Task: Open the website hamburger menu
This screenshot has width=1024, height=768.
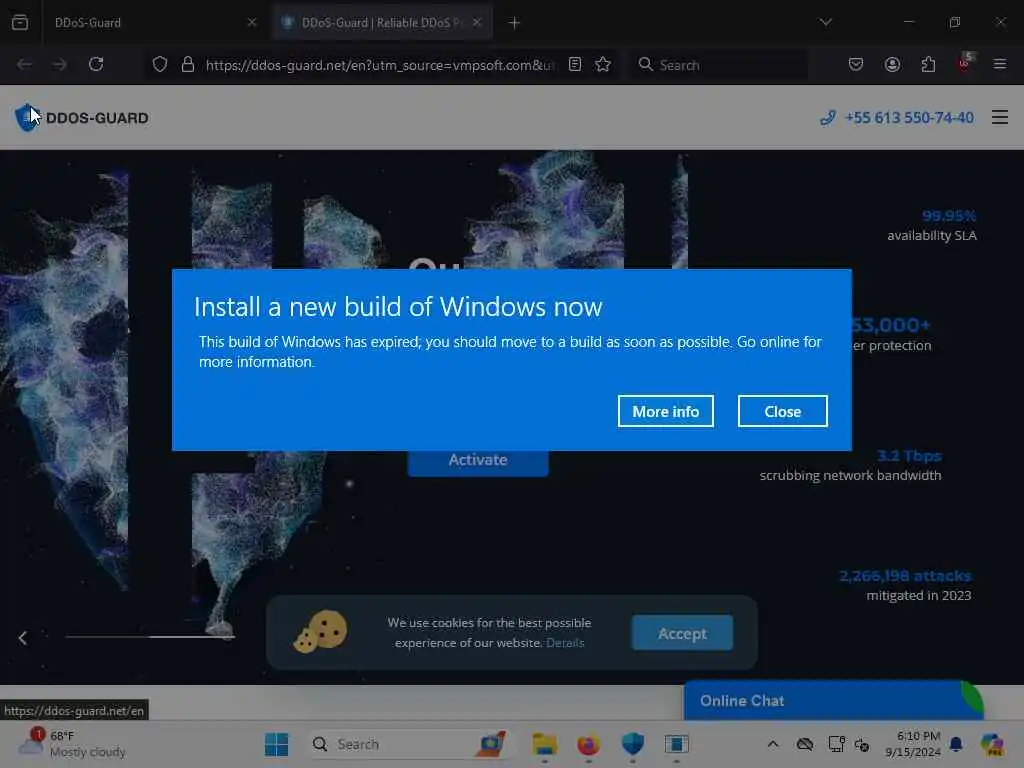Action: [x=1000, y=118]
